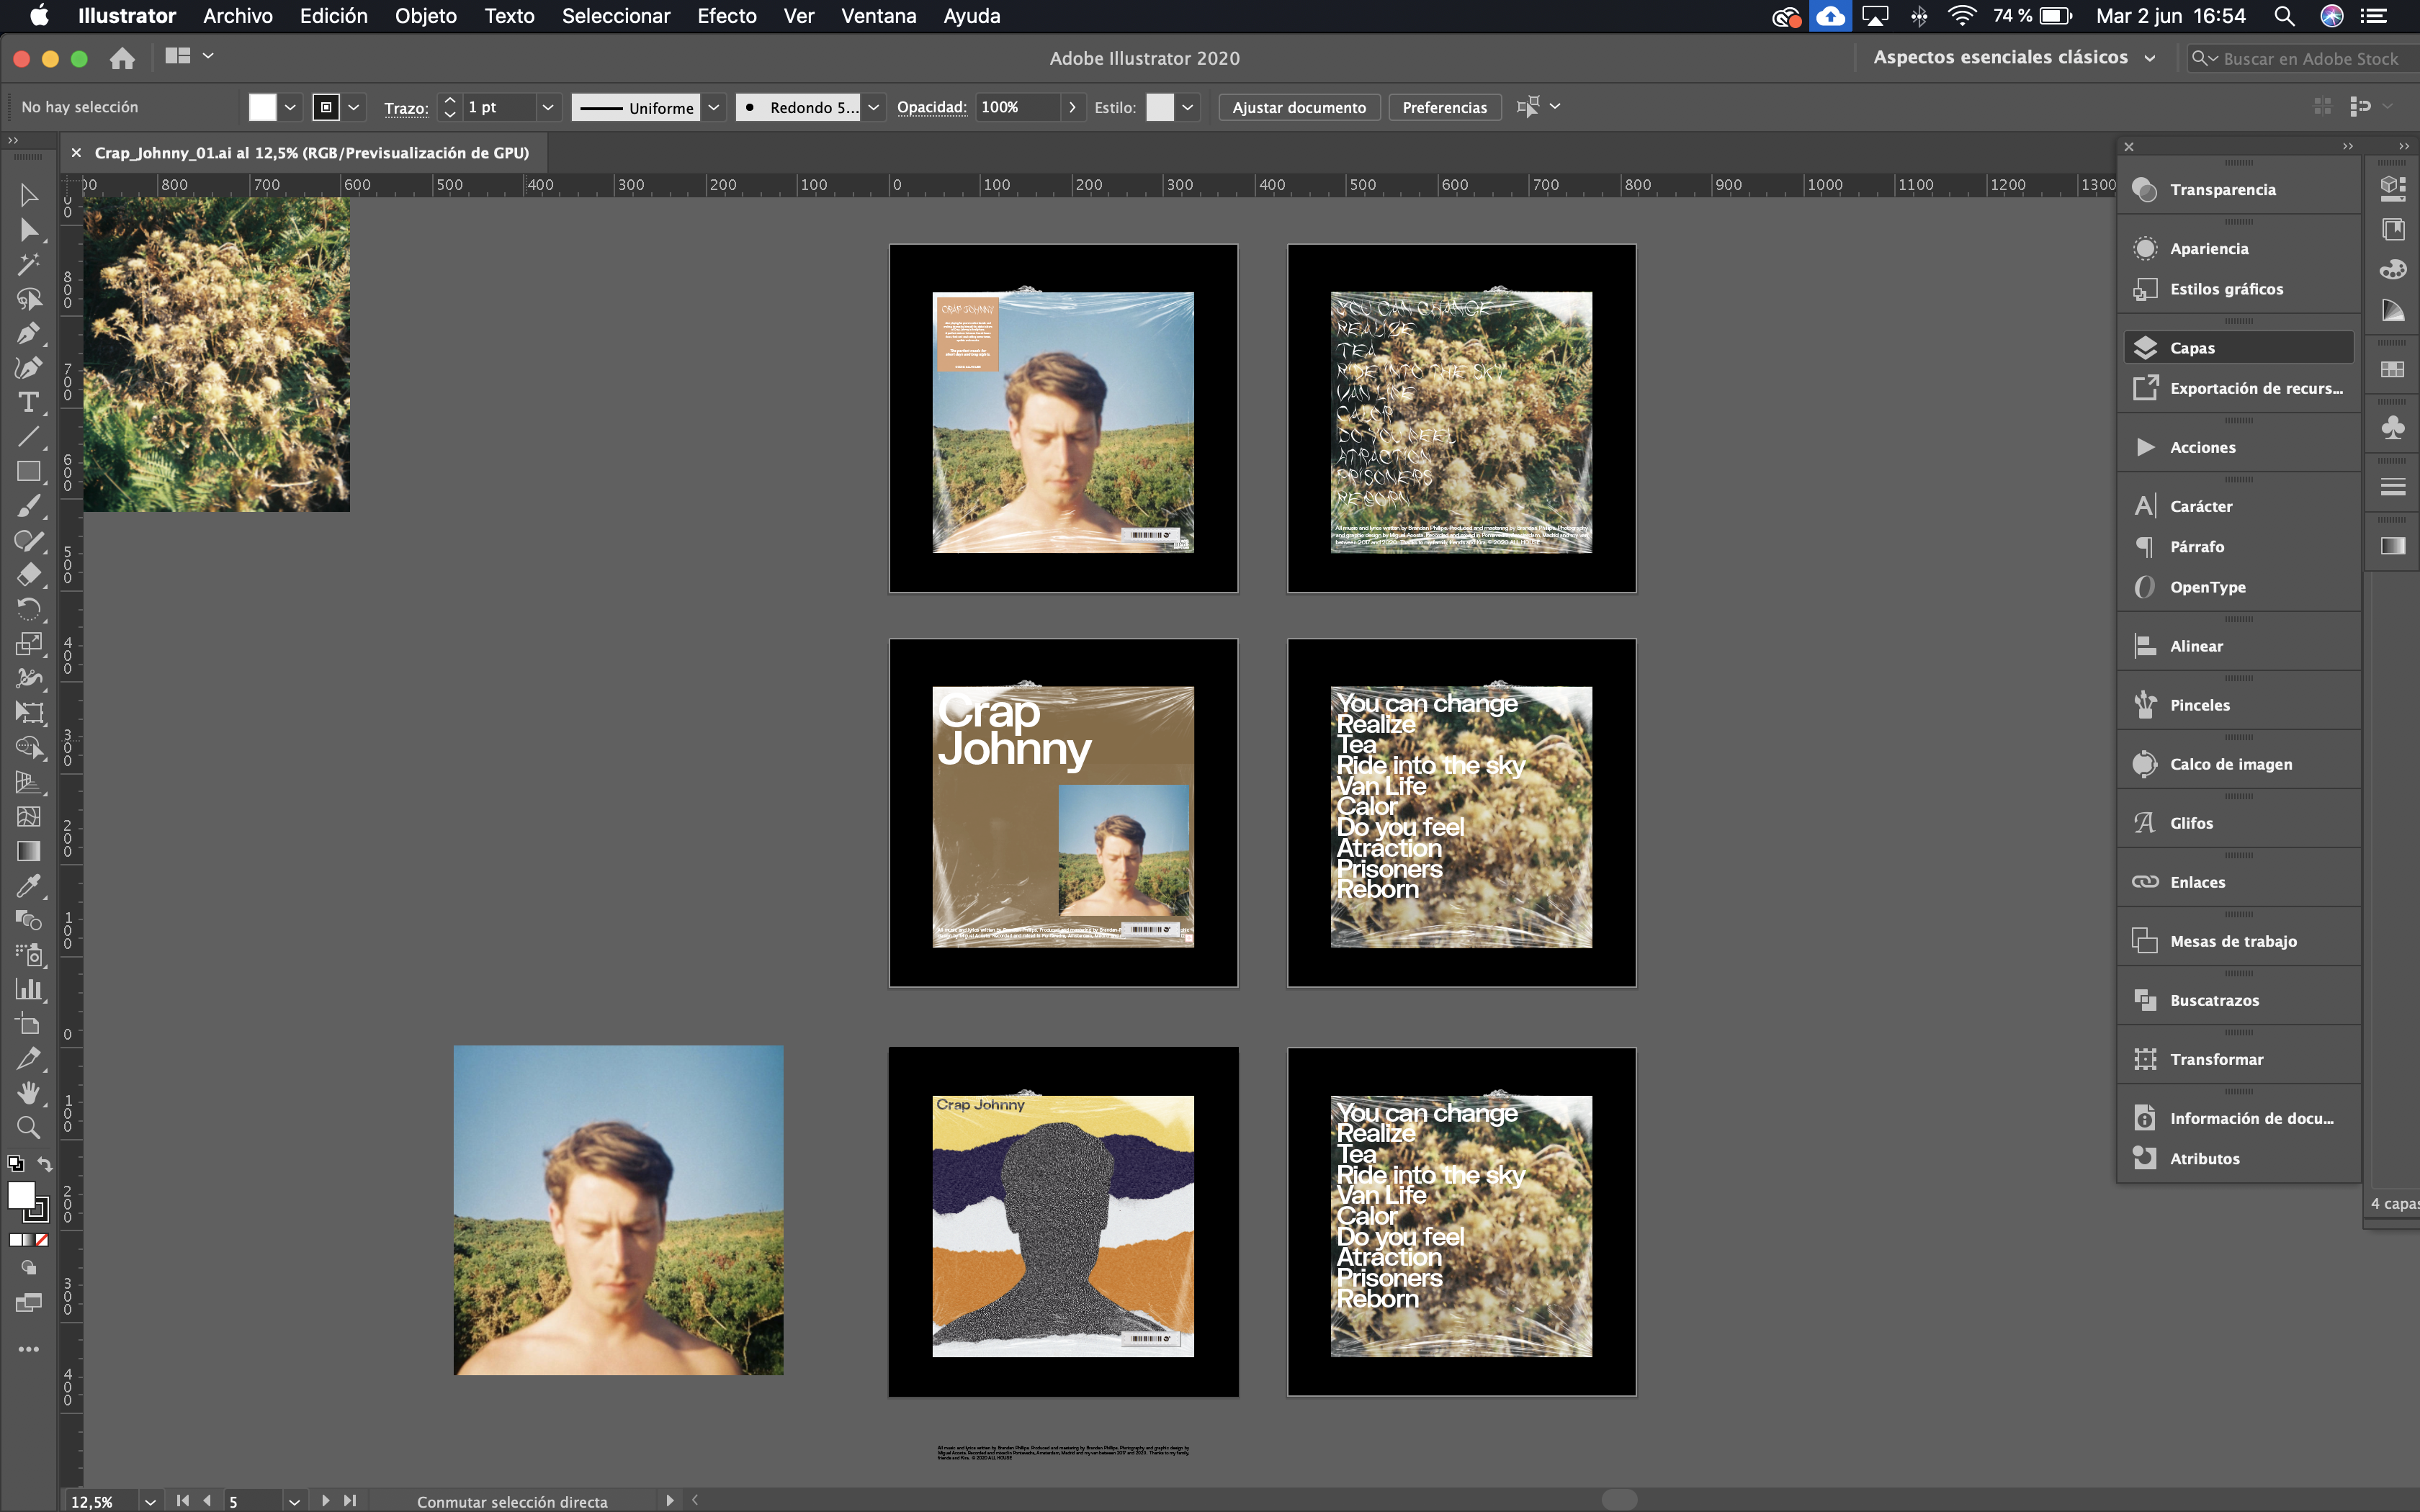Open the Efecto menu

[x=726, y=16]
